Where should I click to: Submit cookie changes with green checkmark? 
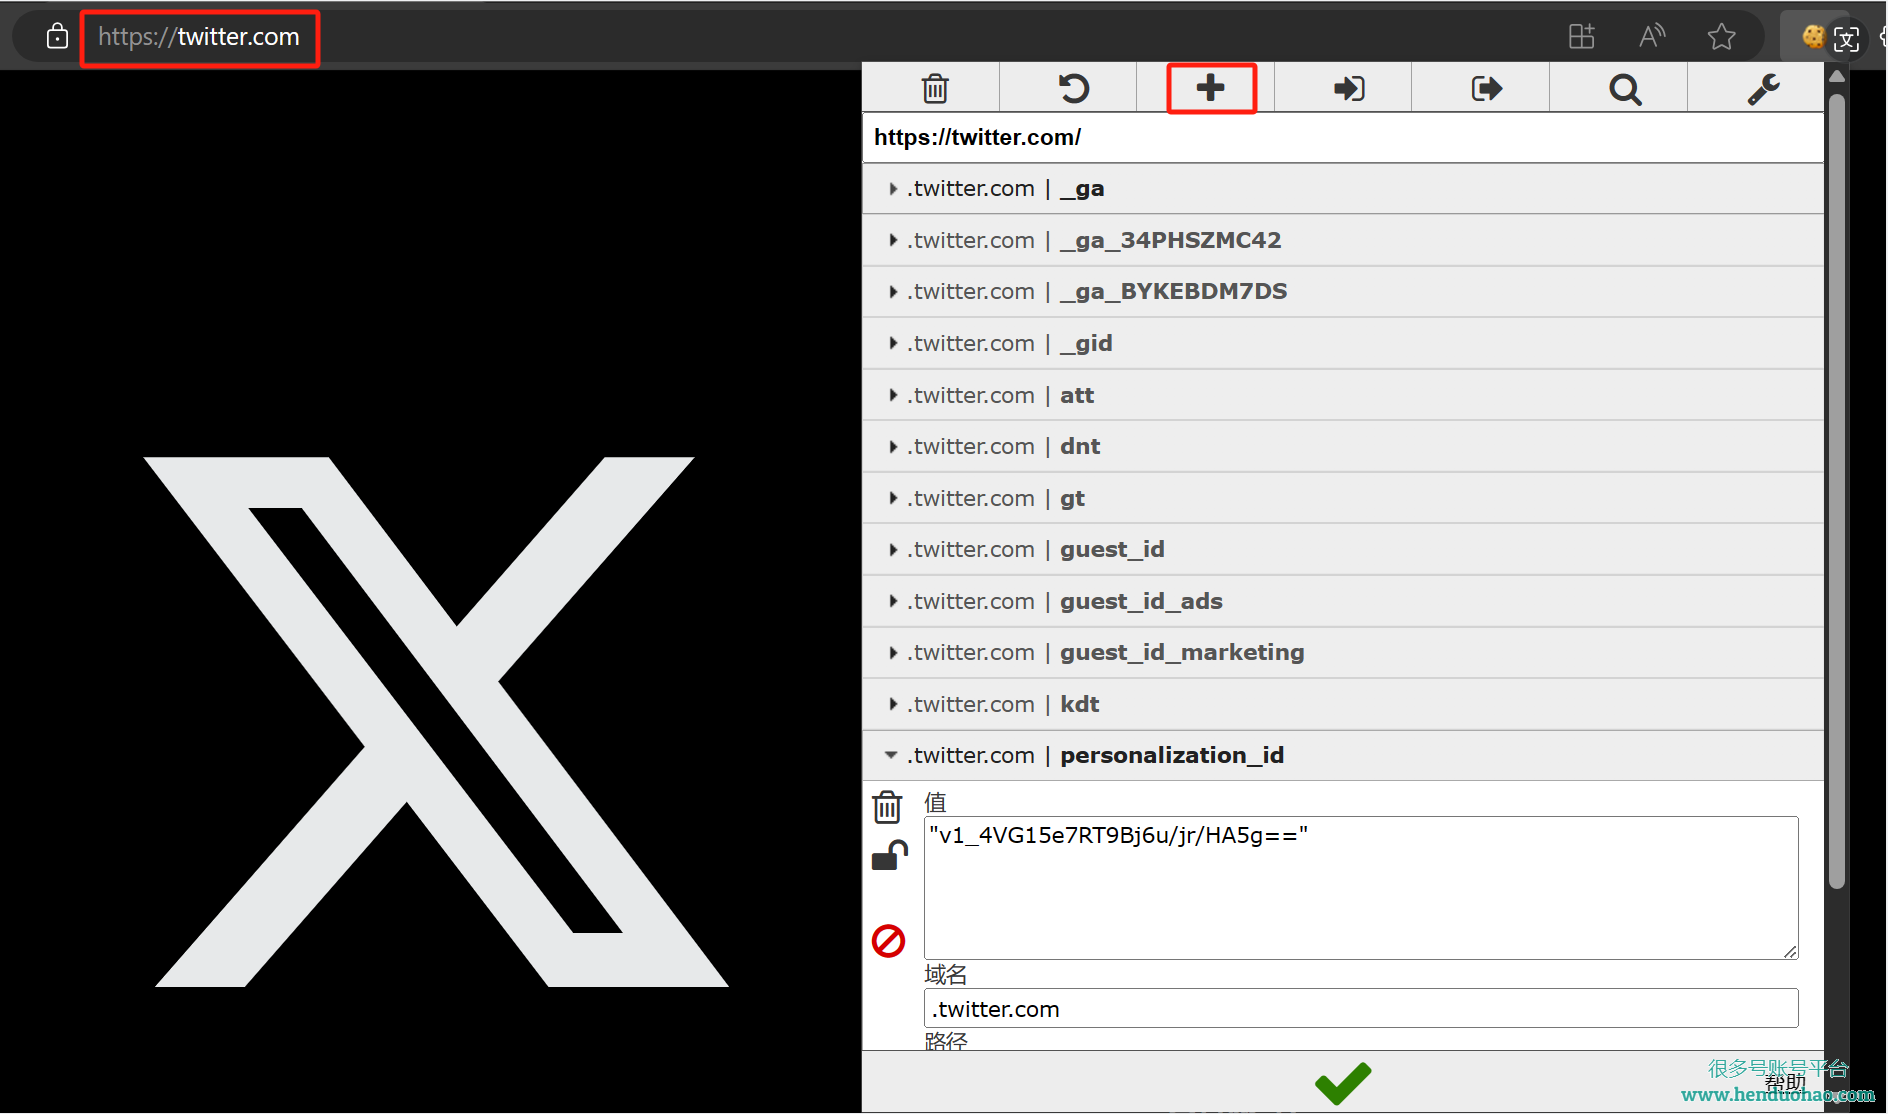click(1343, 1083)
